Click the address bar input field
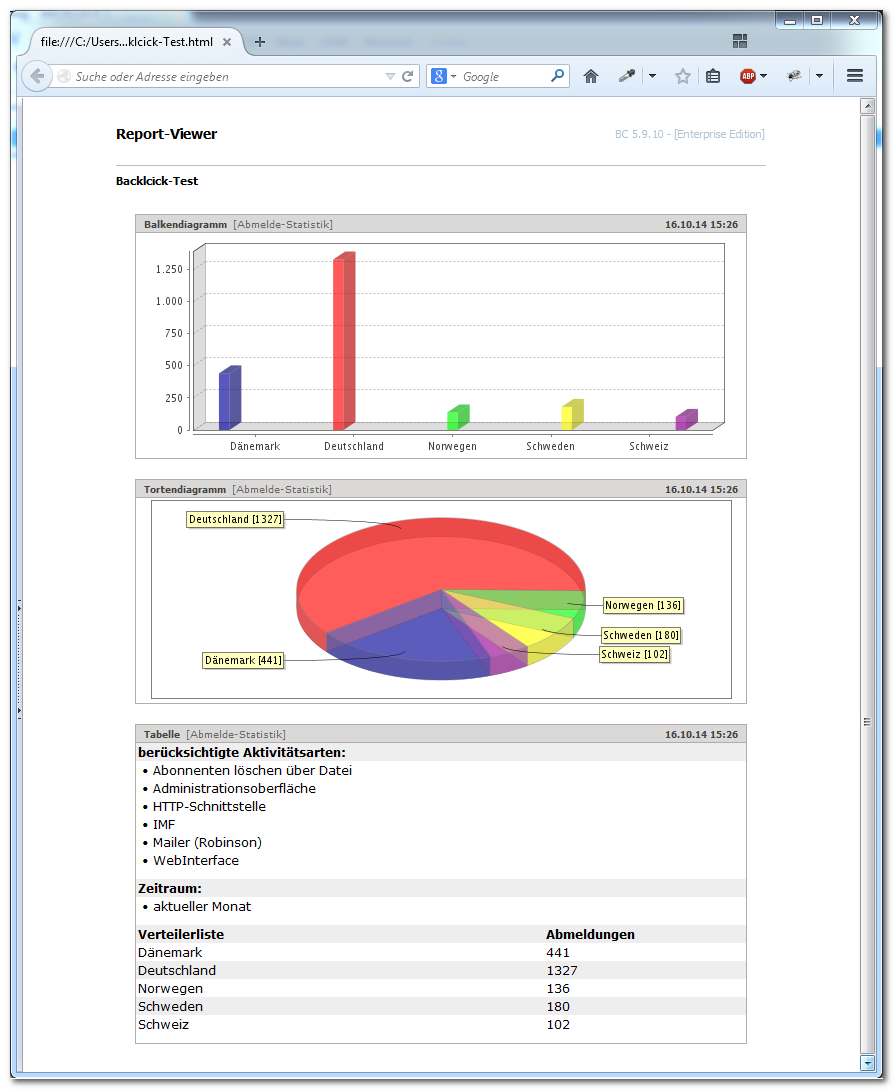 pos(228,76)
